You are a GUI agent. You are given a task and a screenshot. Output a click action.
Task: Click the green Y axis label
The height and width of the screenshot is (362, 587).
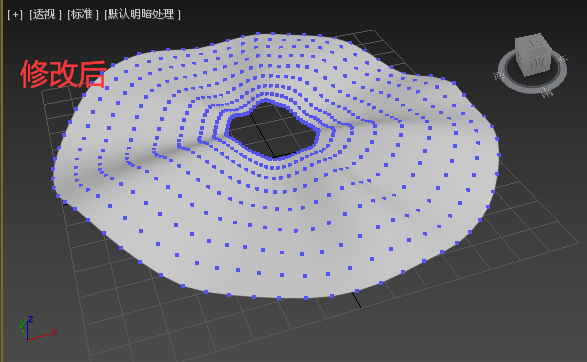point(22,323)
